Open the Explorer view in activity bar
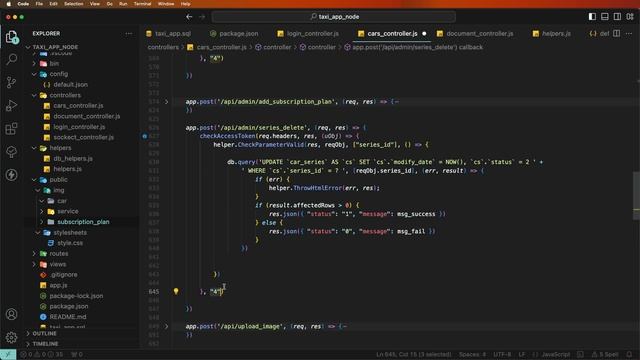This screenshot has height=360, width=640. point(11,37)
